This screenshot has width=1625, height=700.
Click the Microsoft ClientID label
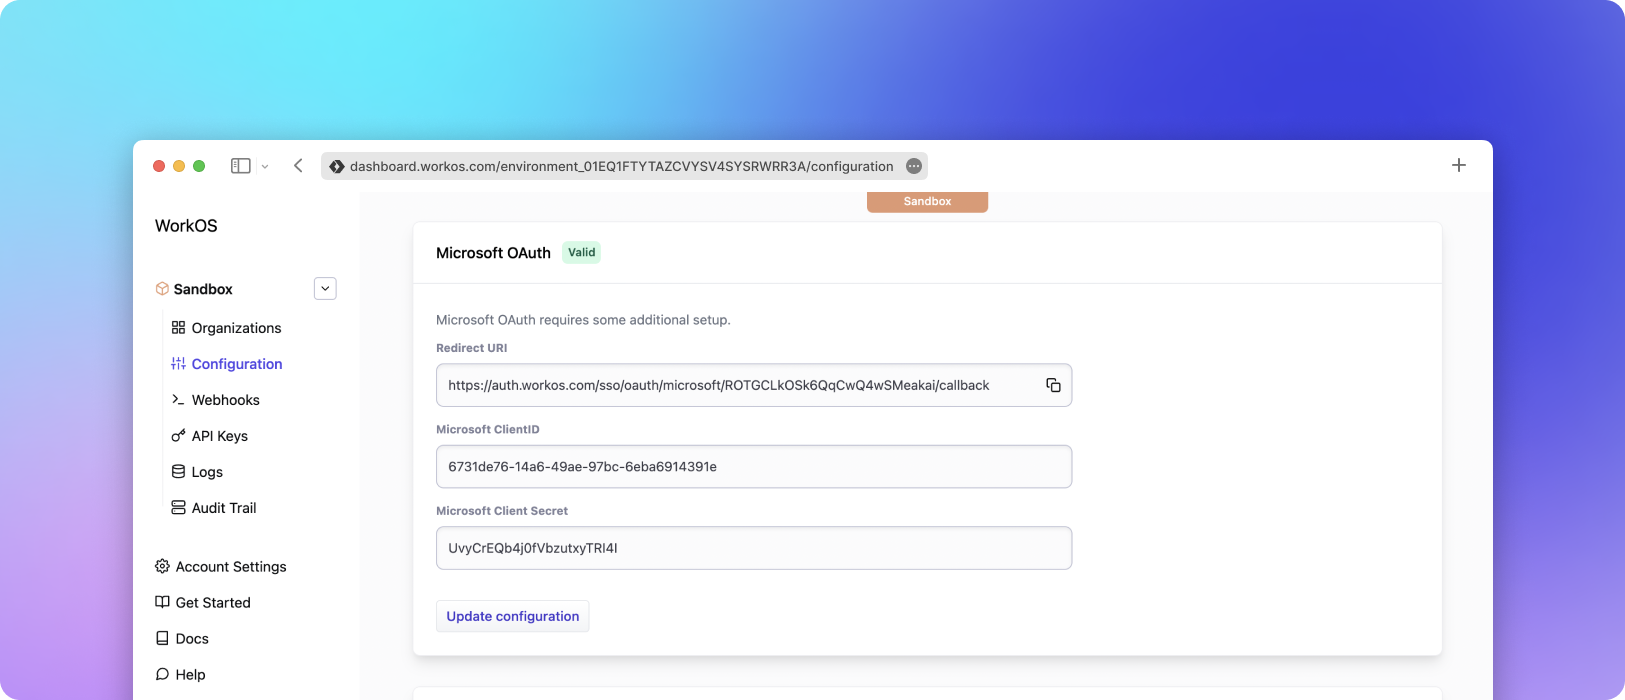tap(487, 429)
